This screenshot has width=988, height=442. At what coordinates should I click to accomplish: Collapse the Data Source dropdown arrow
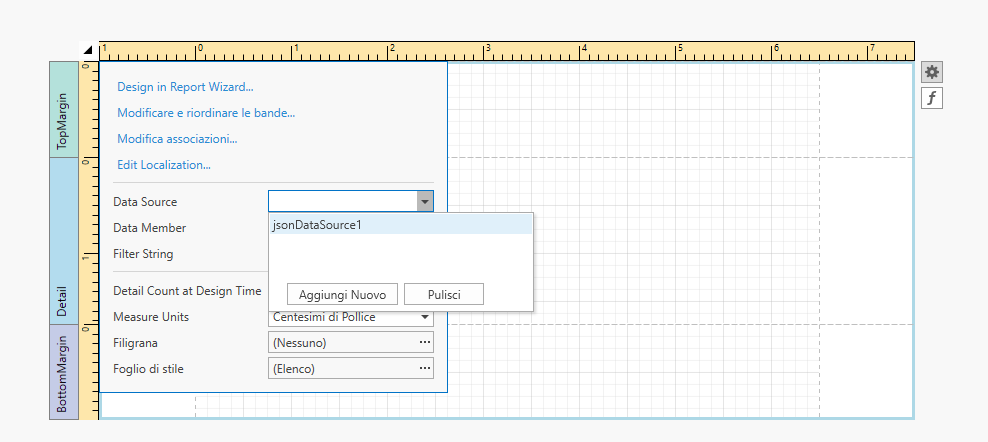click(425, 202)
